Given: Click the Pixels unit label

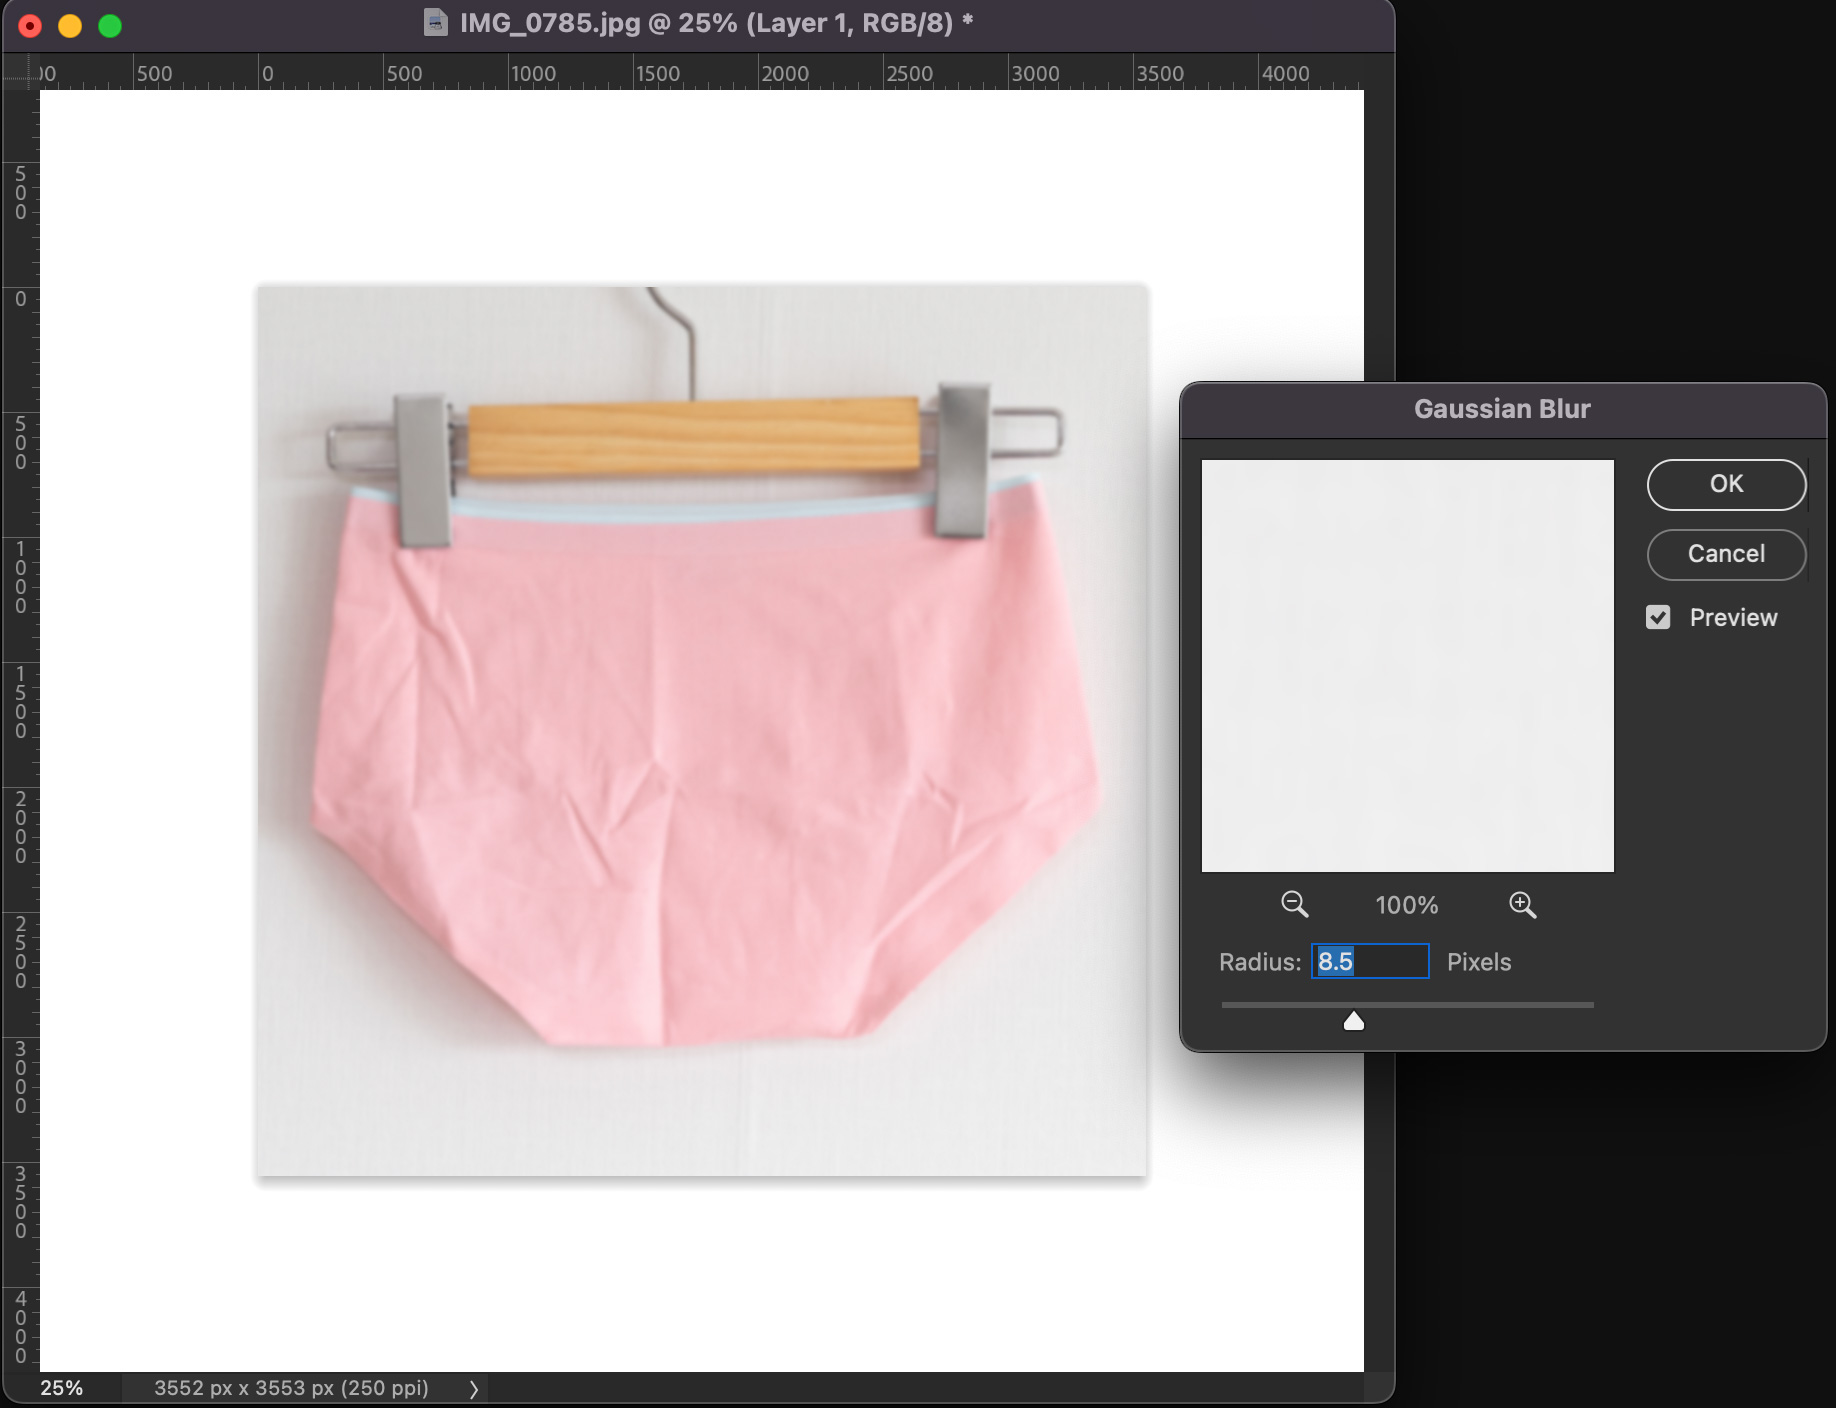Looking at the screenshot, I should pyautogui.click(x=1479, y=962).
